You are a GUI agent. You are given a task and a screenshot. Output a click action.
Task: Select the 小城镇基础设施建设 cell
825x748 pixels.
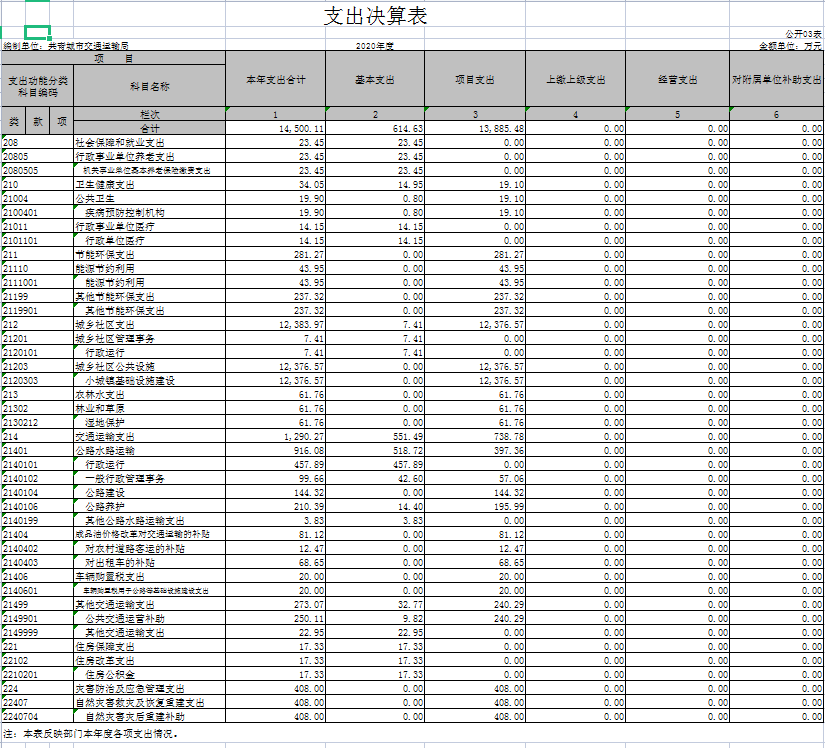pos(130,381)
